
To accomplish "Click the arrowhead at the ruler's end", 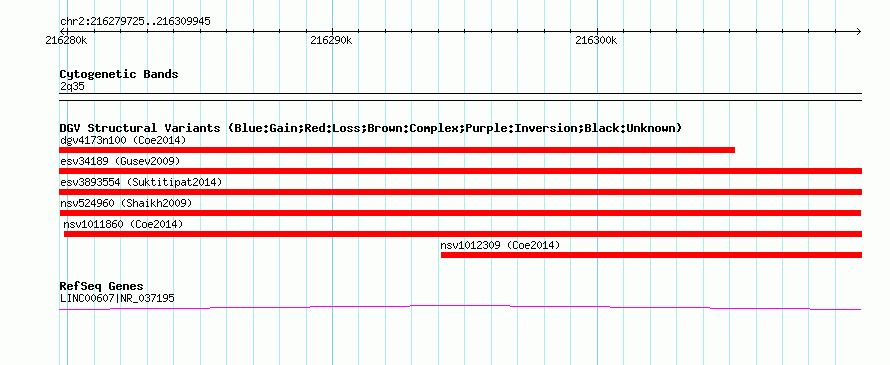I will [859, 31].
